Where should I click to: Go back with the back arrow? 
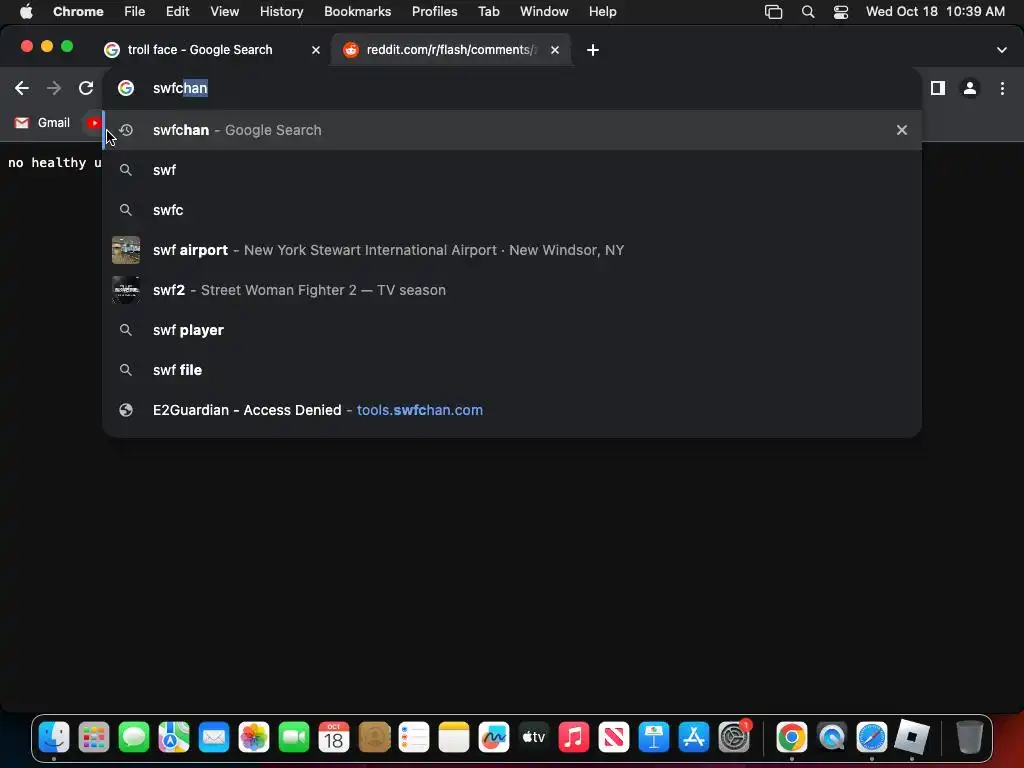(x=22, y=88)
